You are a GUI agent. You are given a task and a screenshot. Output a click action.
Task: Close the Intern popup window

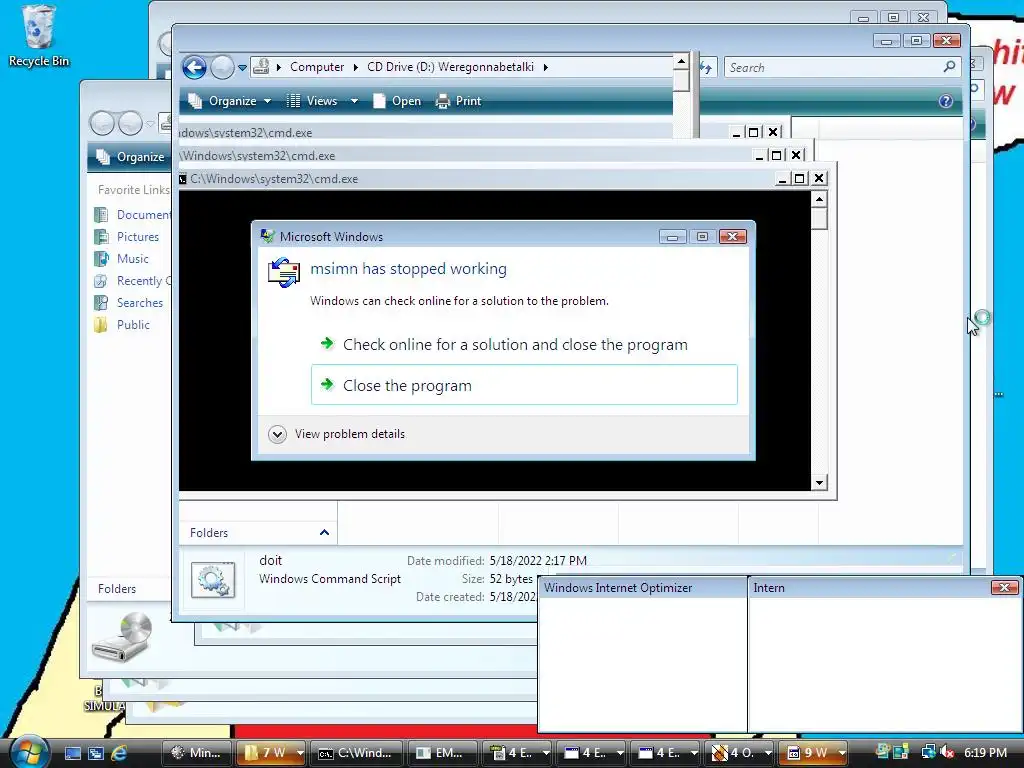pyautogui.click(x=1004, y=588)
